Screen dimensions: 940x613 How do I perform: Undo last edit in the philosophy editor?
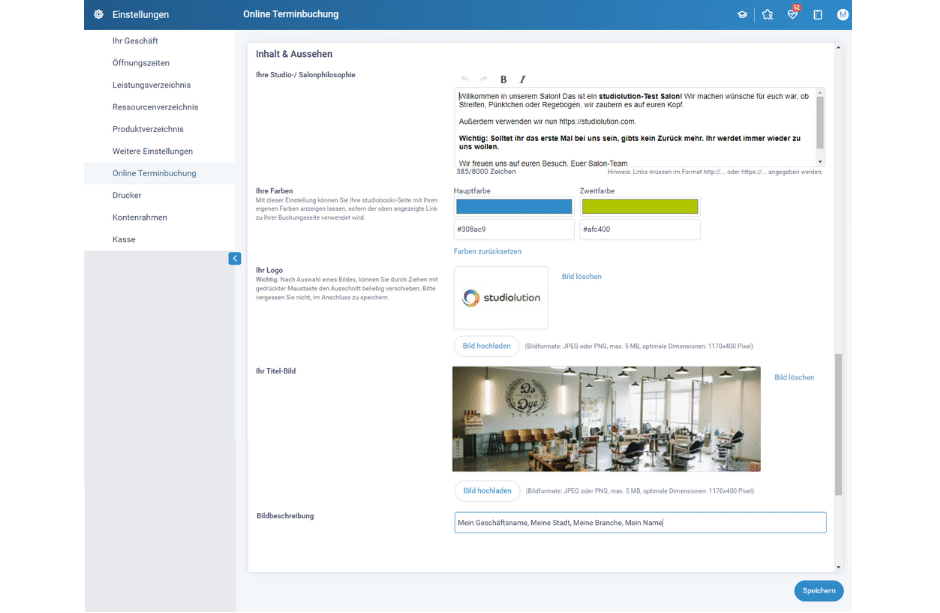[x=465, y=79]
